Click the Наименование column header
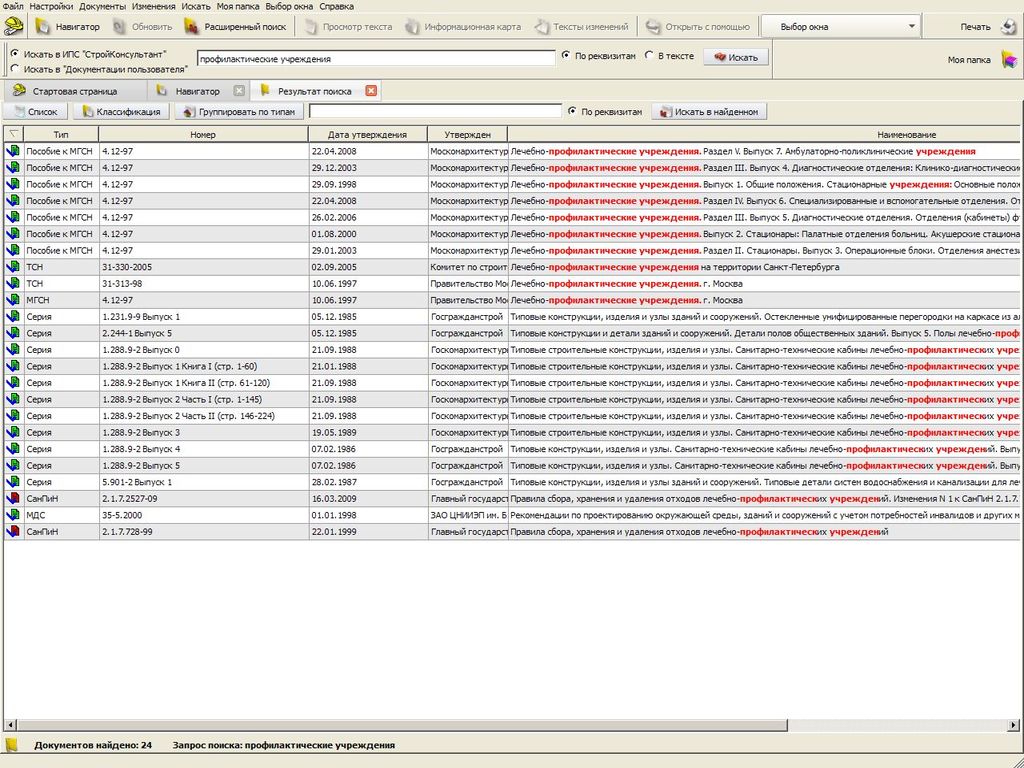Image resolution: width=1024 pixels, height=768 pixels. click(765, 135)
